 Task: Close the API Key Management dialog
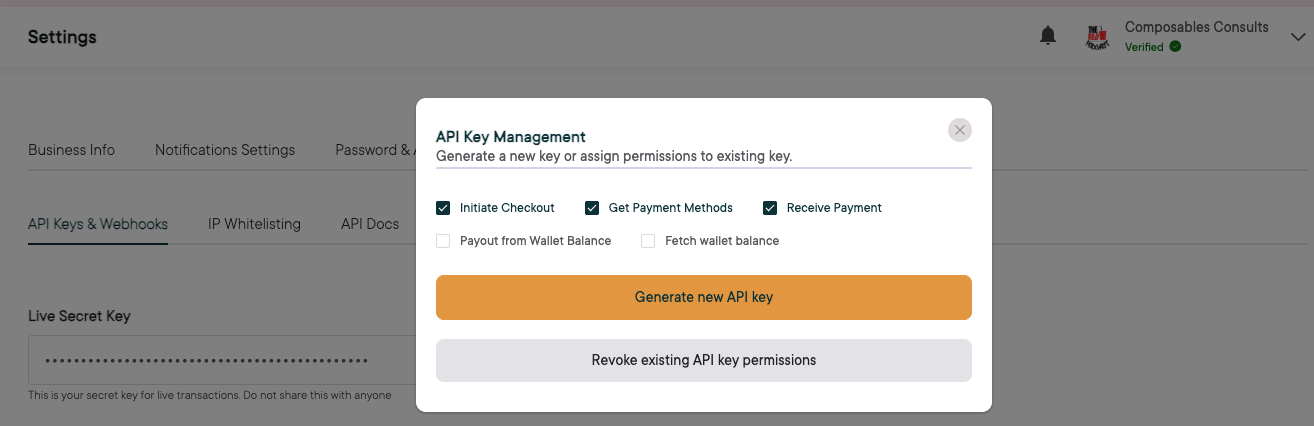(x=960, y=130)
